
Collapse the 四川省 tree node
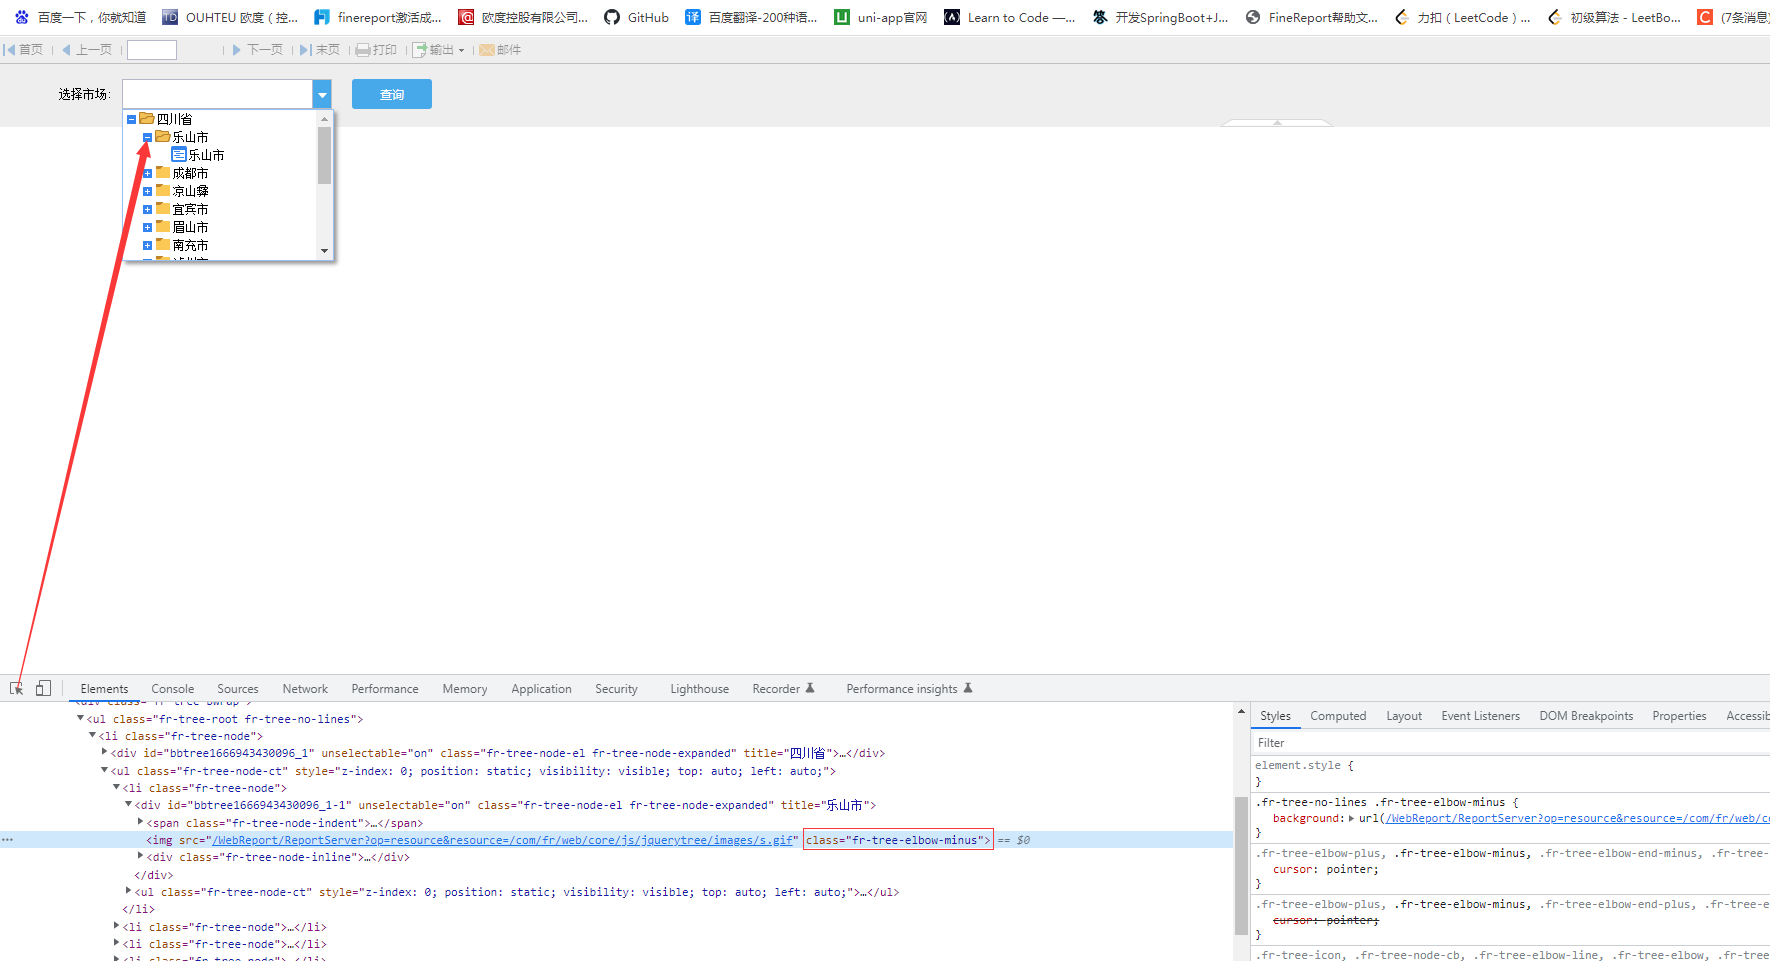(131, 119)
